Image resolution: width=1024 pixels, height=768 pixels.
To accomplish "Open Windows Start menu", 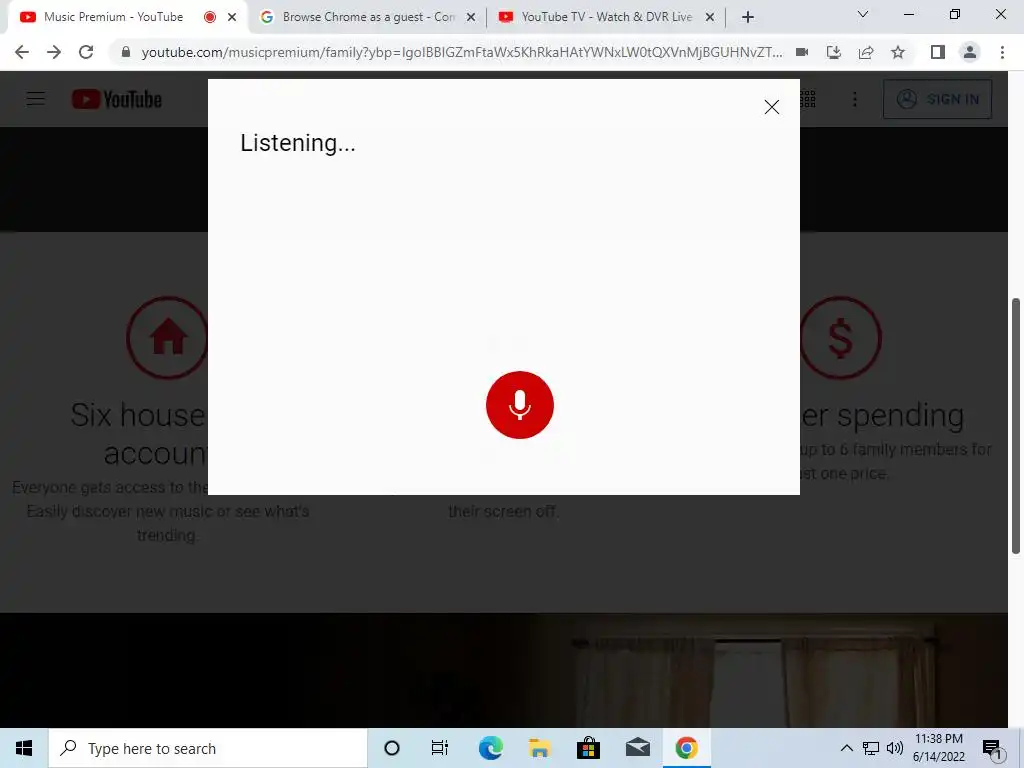I will 24,748.
